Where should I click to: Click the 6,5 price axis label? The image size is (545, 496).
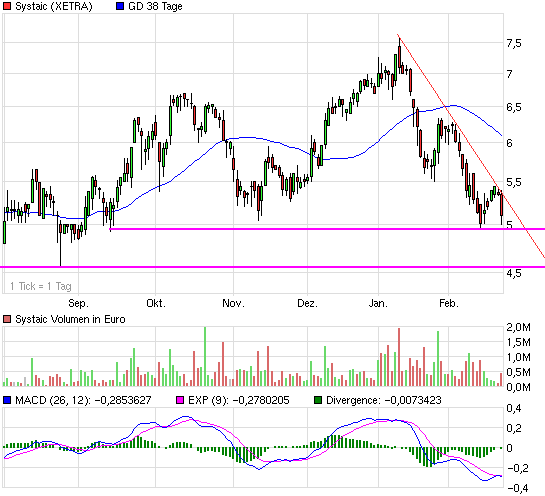tap(514, 107)
